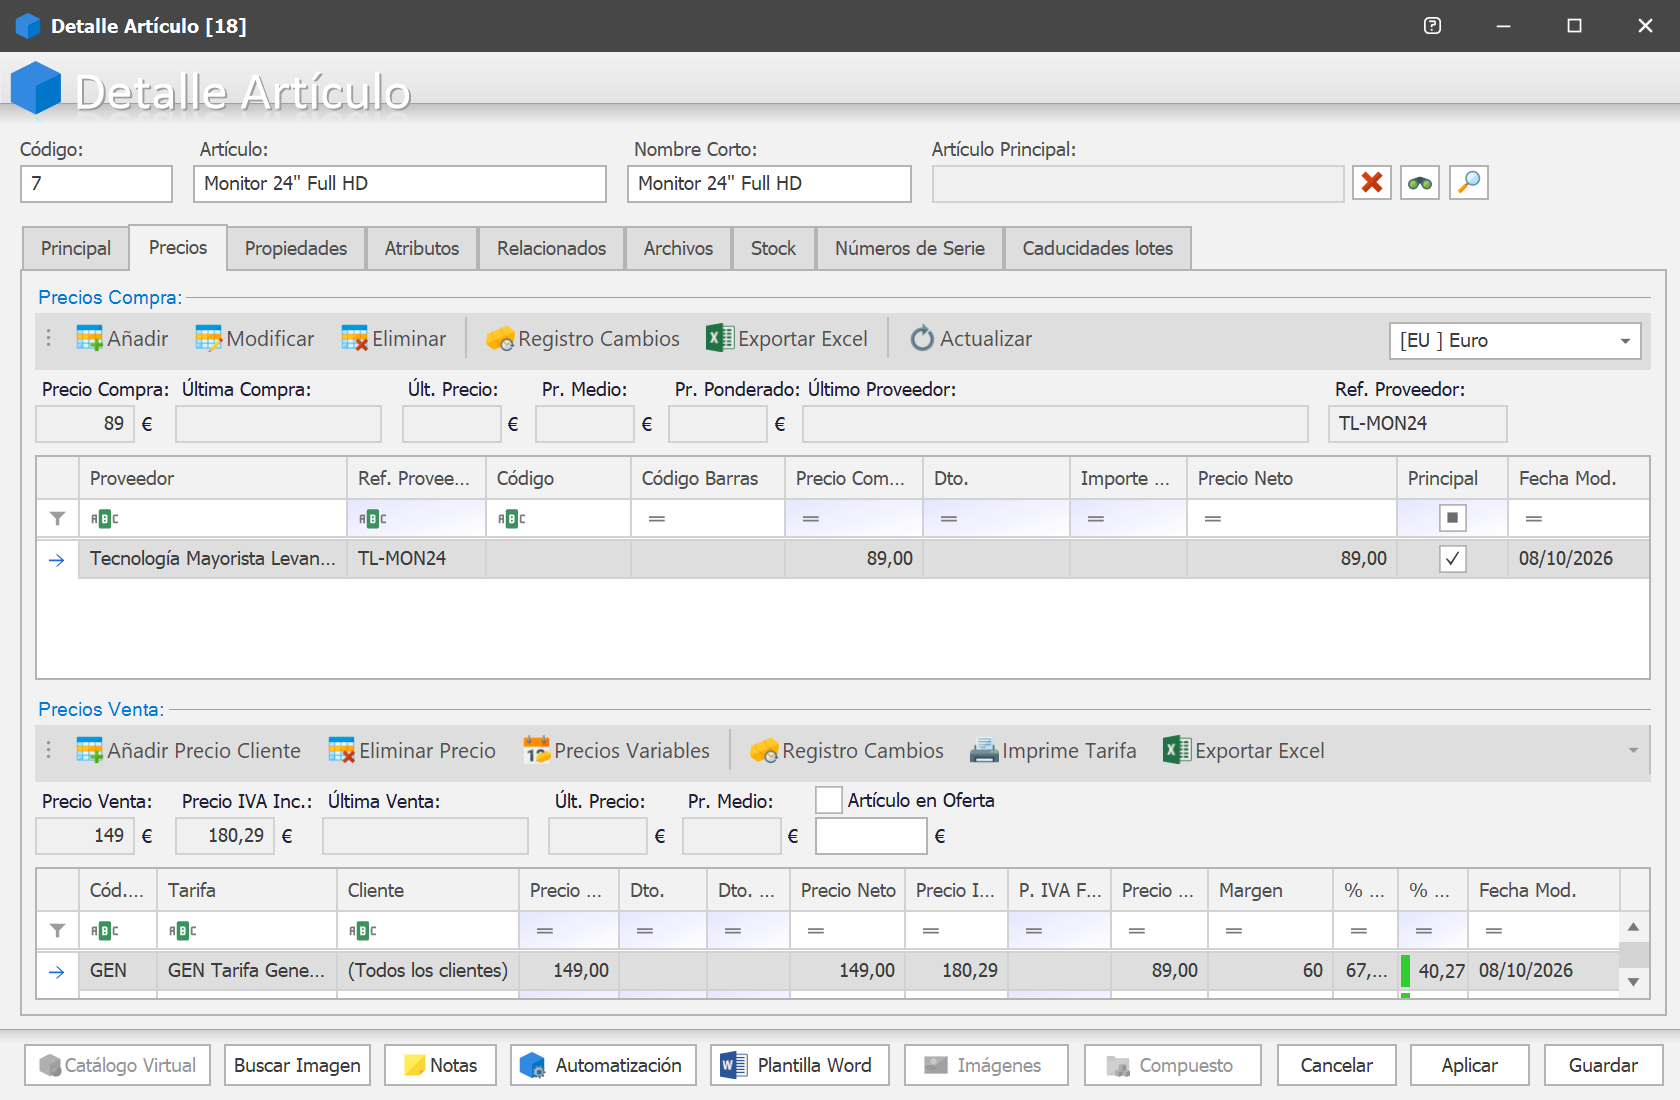
Task: Click Eliminar Precio in sales toolbar
Action: (x=412, y=751)
